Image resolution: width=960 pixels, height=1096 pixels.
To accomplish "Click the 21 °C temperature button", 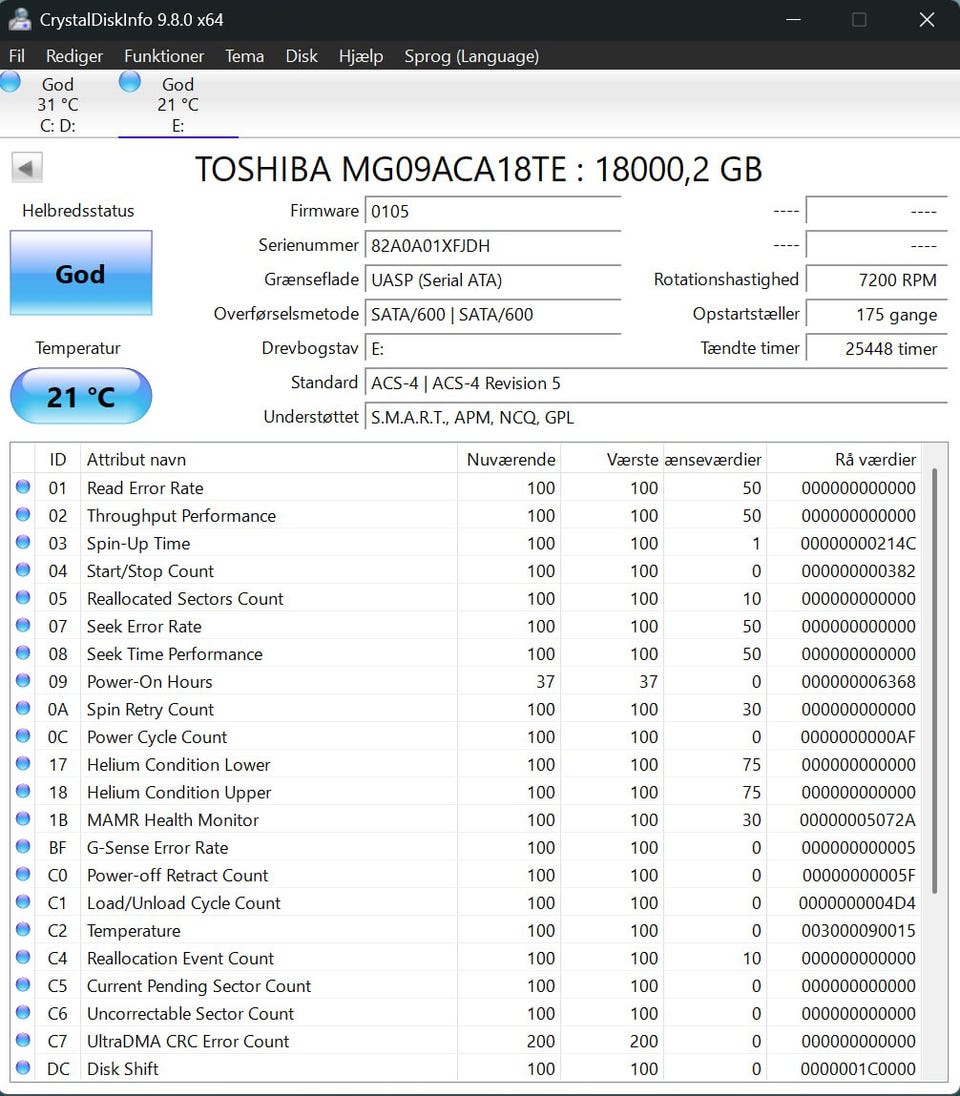I will tap(81, 397).
